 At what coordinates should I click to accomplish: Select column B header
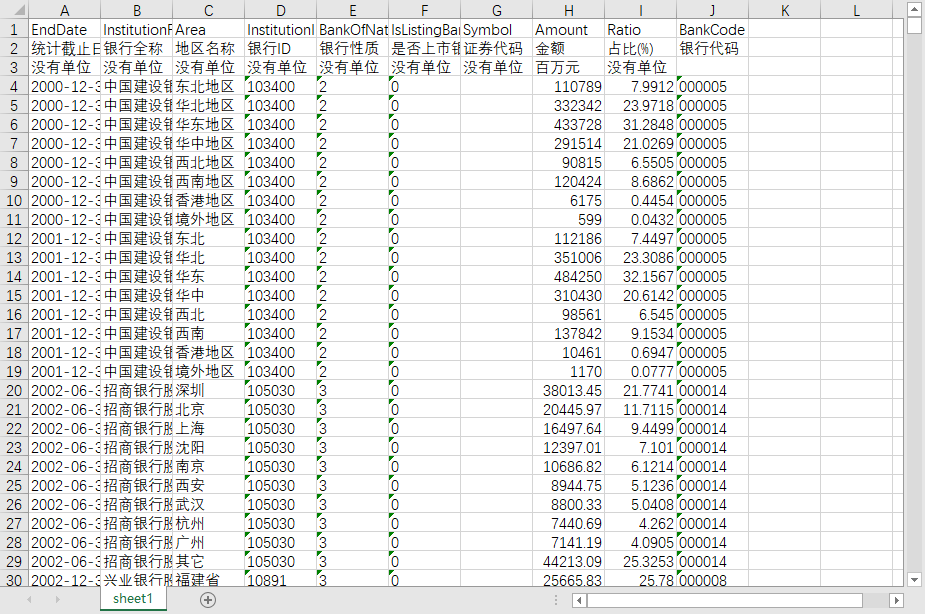click(x=137, y=10)
